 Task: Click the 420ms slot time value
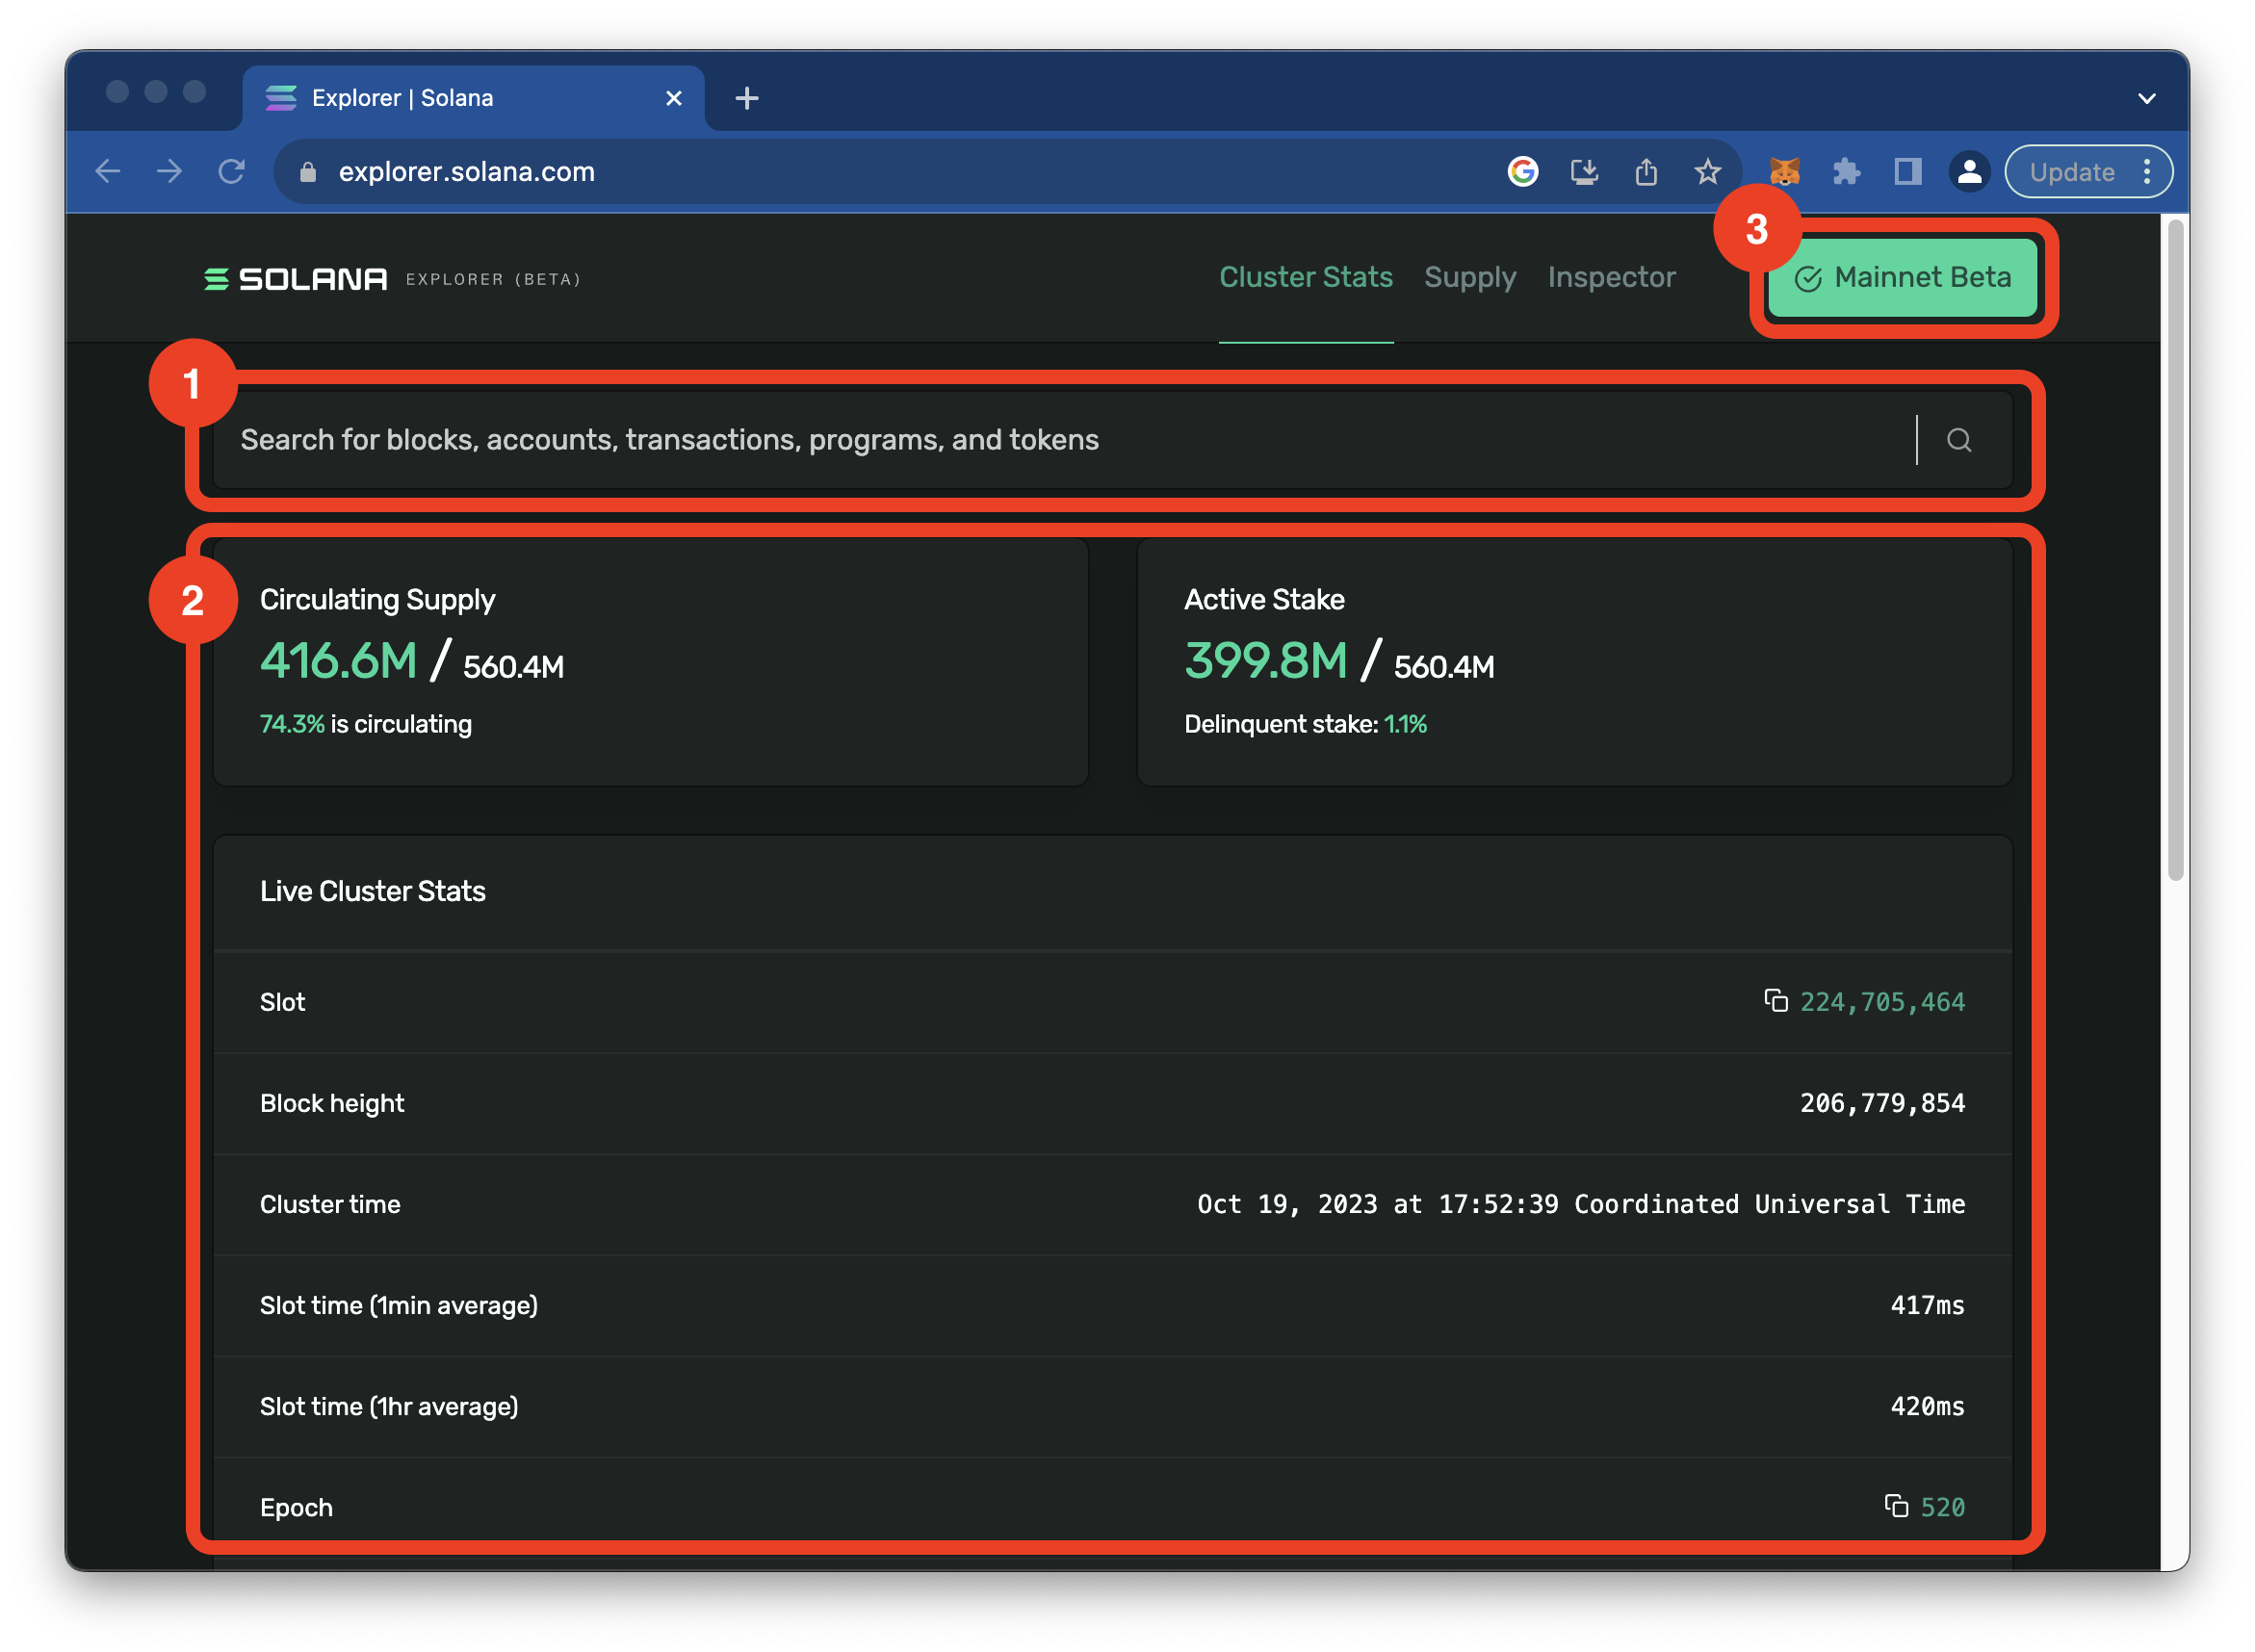[1927, 1406]
